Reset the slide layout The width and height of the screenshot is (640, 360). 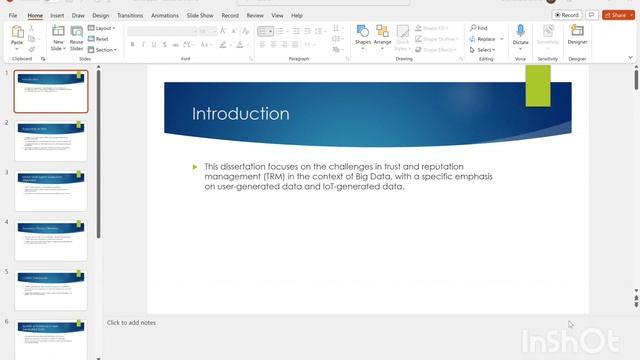point(98,39)
